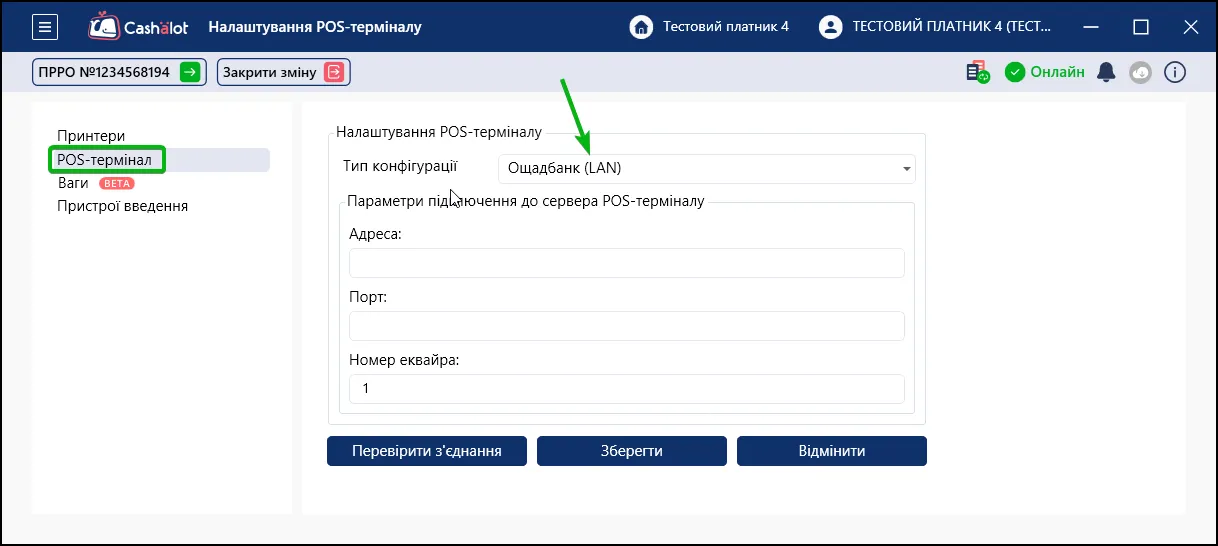The height and width of the screenshot is (546, 1218).
Task: Click Перевірити з'єднання button
Action: (x=426, y=451)
